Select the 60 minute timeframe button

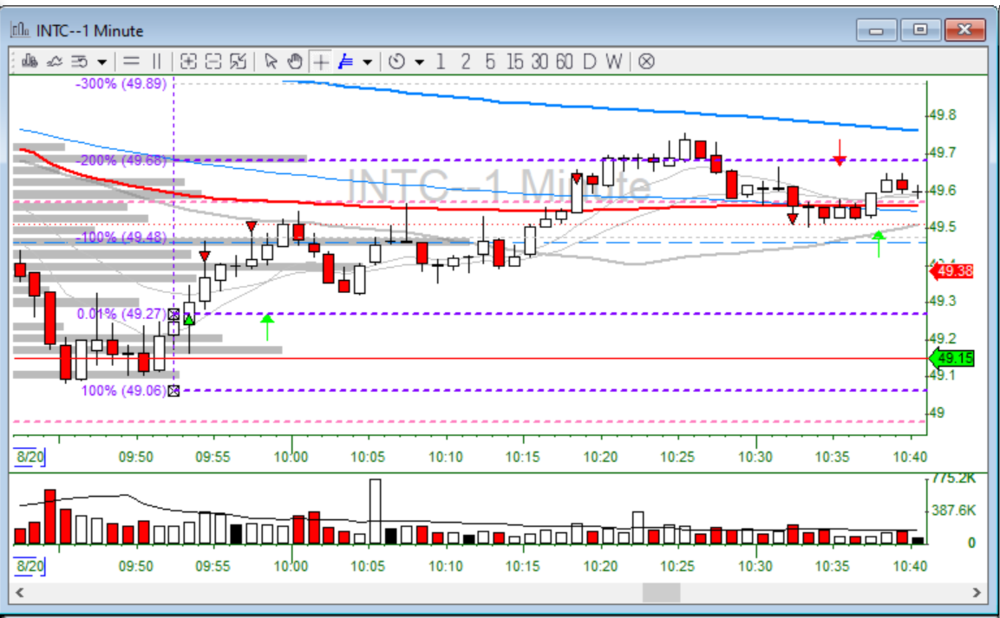tap(565, 61)
